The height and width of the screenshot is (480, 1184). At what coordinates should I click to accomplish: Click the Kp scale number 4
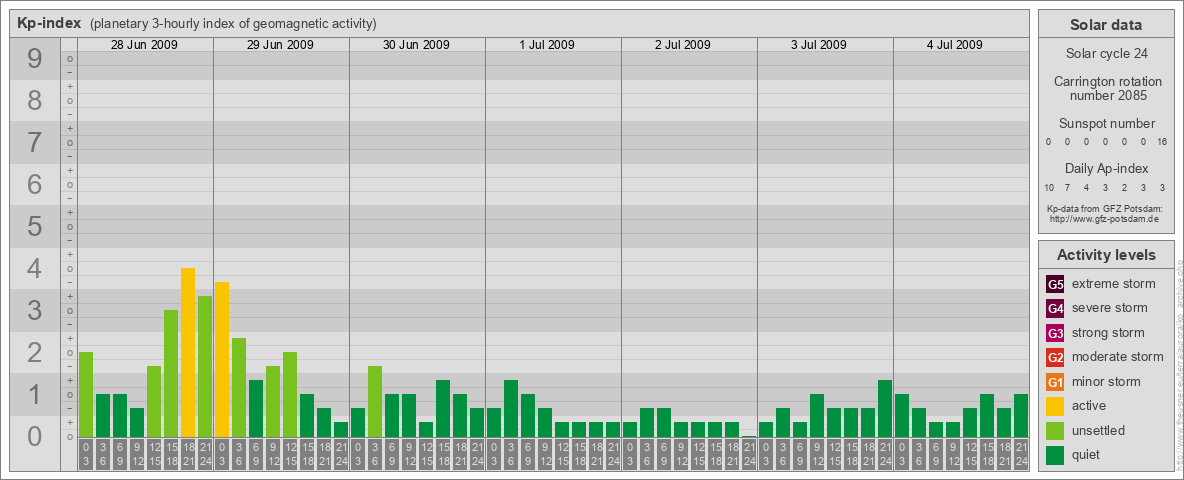[34, 269]
